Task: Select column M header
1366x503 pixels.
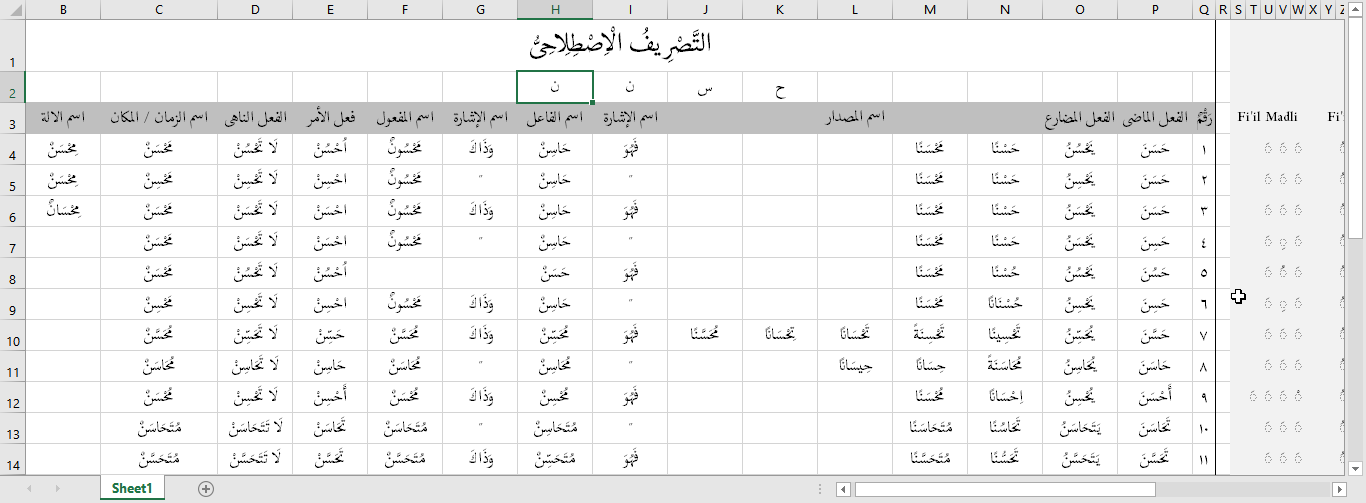Action: 930,10
